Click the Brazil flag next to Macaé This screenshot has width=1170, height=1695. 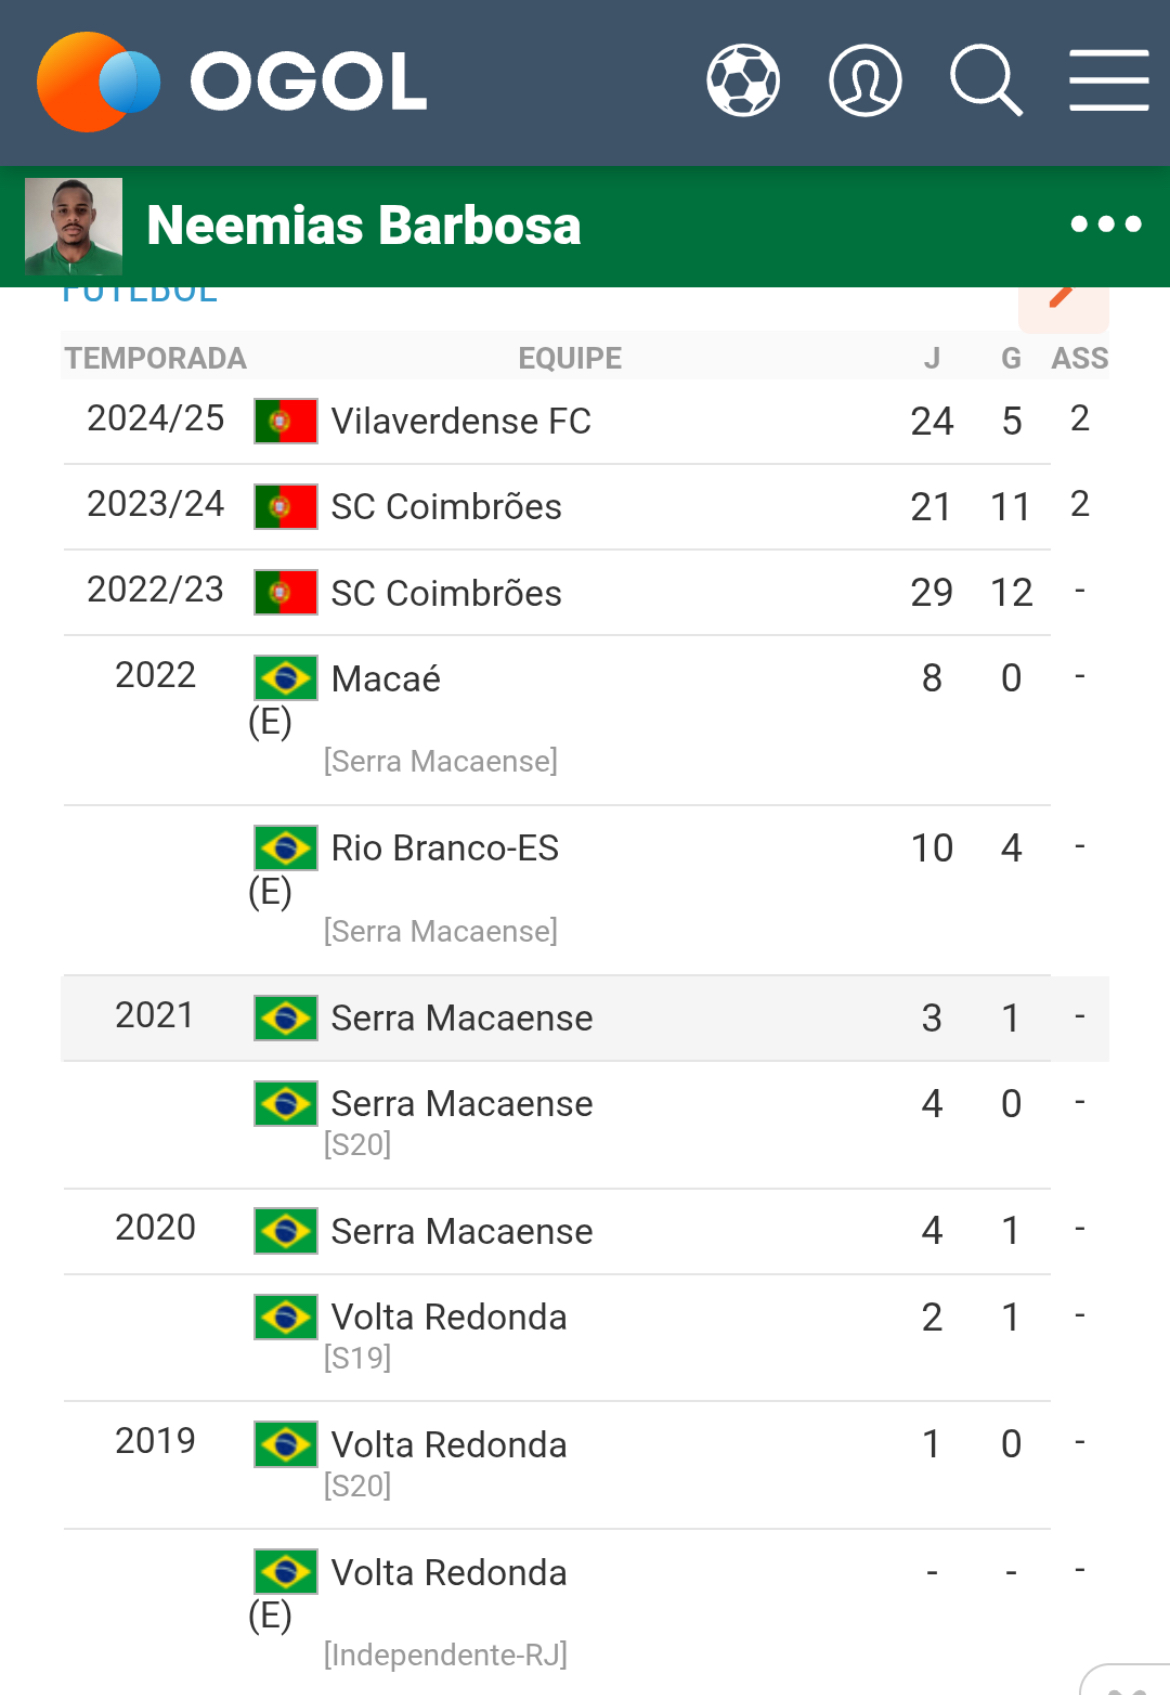(x=286, y=678)
